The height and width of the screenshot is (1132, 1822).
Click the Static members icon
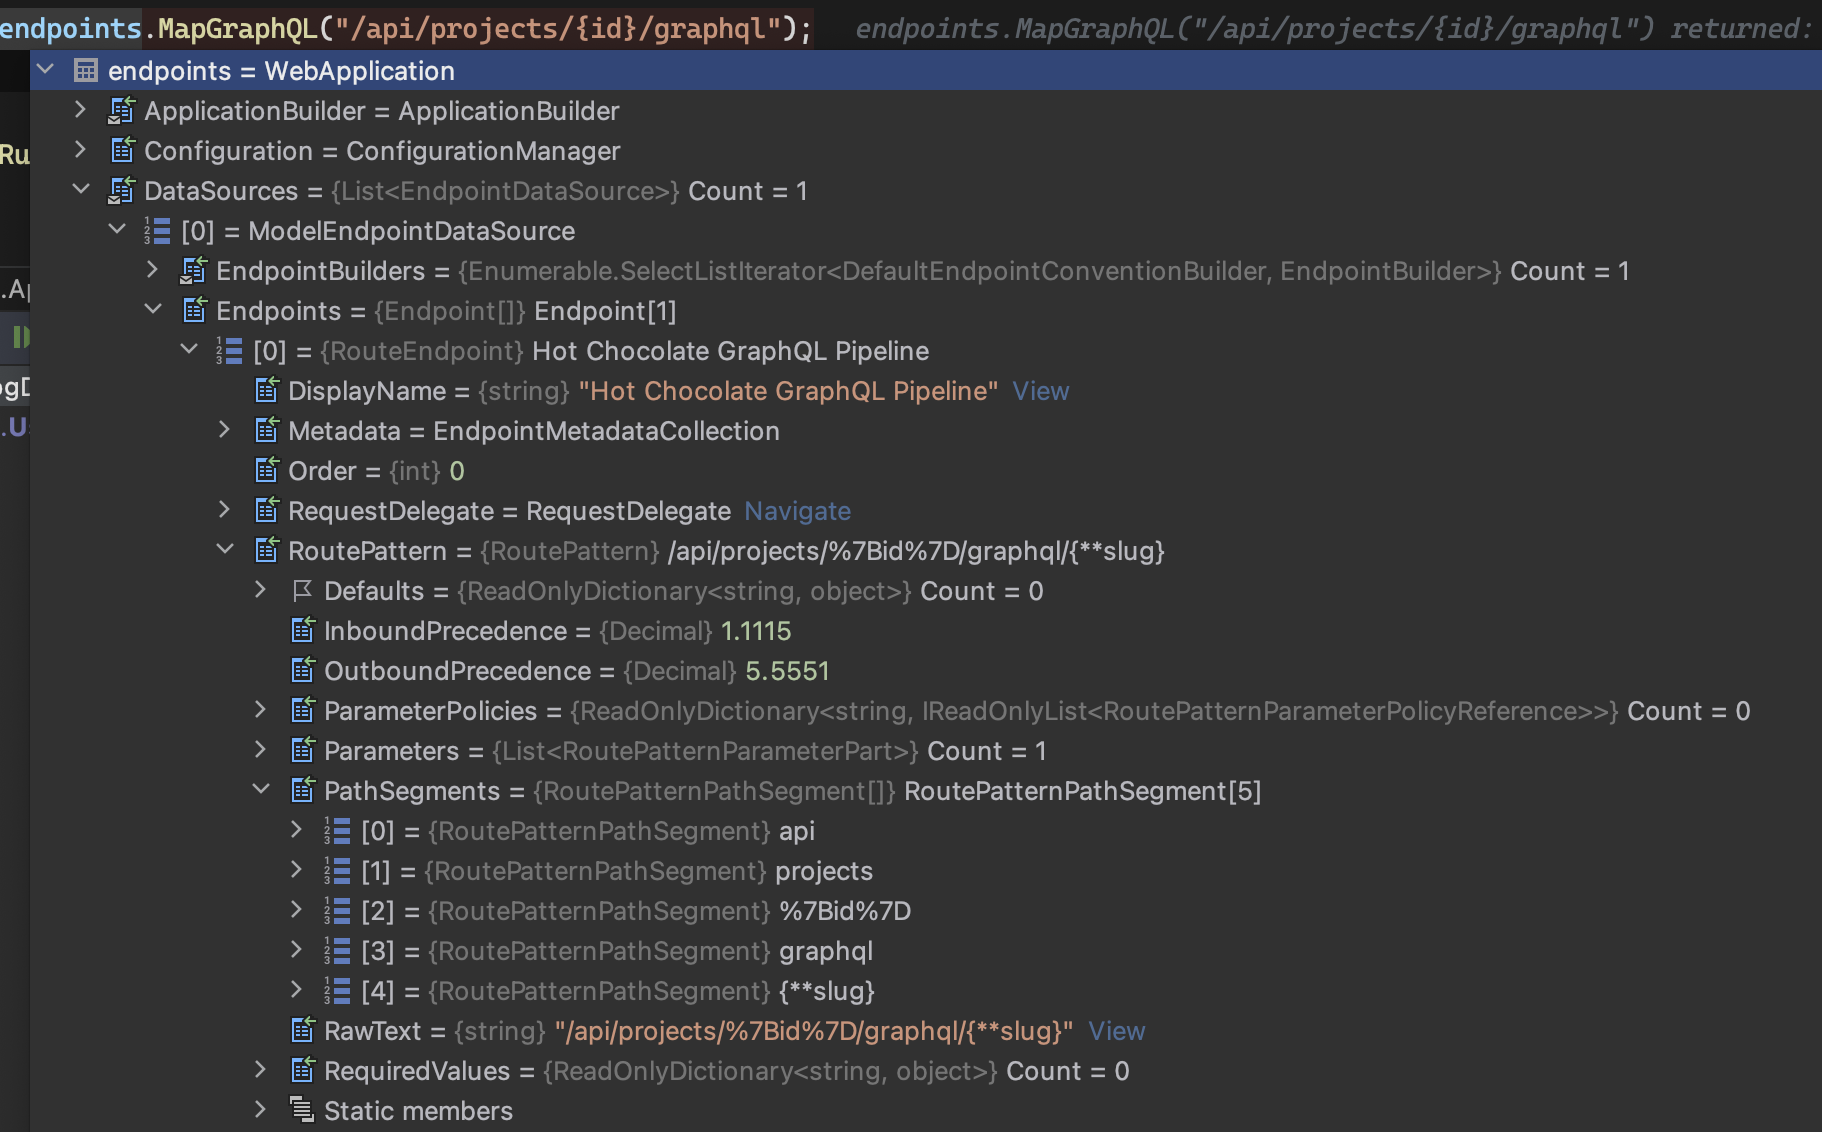[301, 1109]
